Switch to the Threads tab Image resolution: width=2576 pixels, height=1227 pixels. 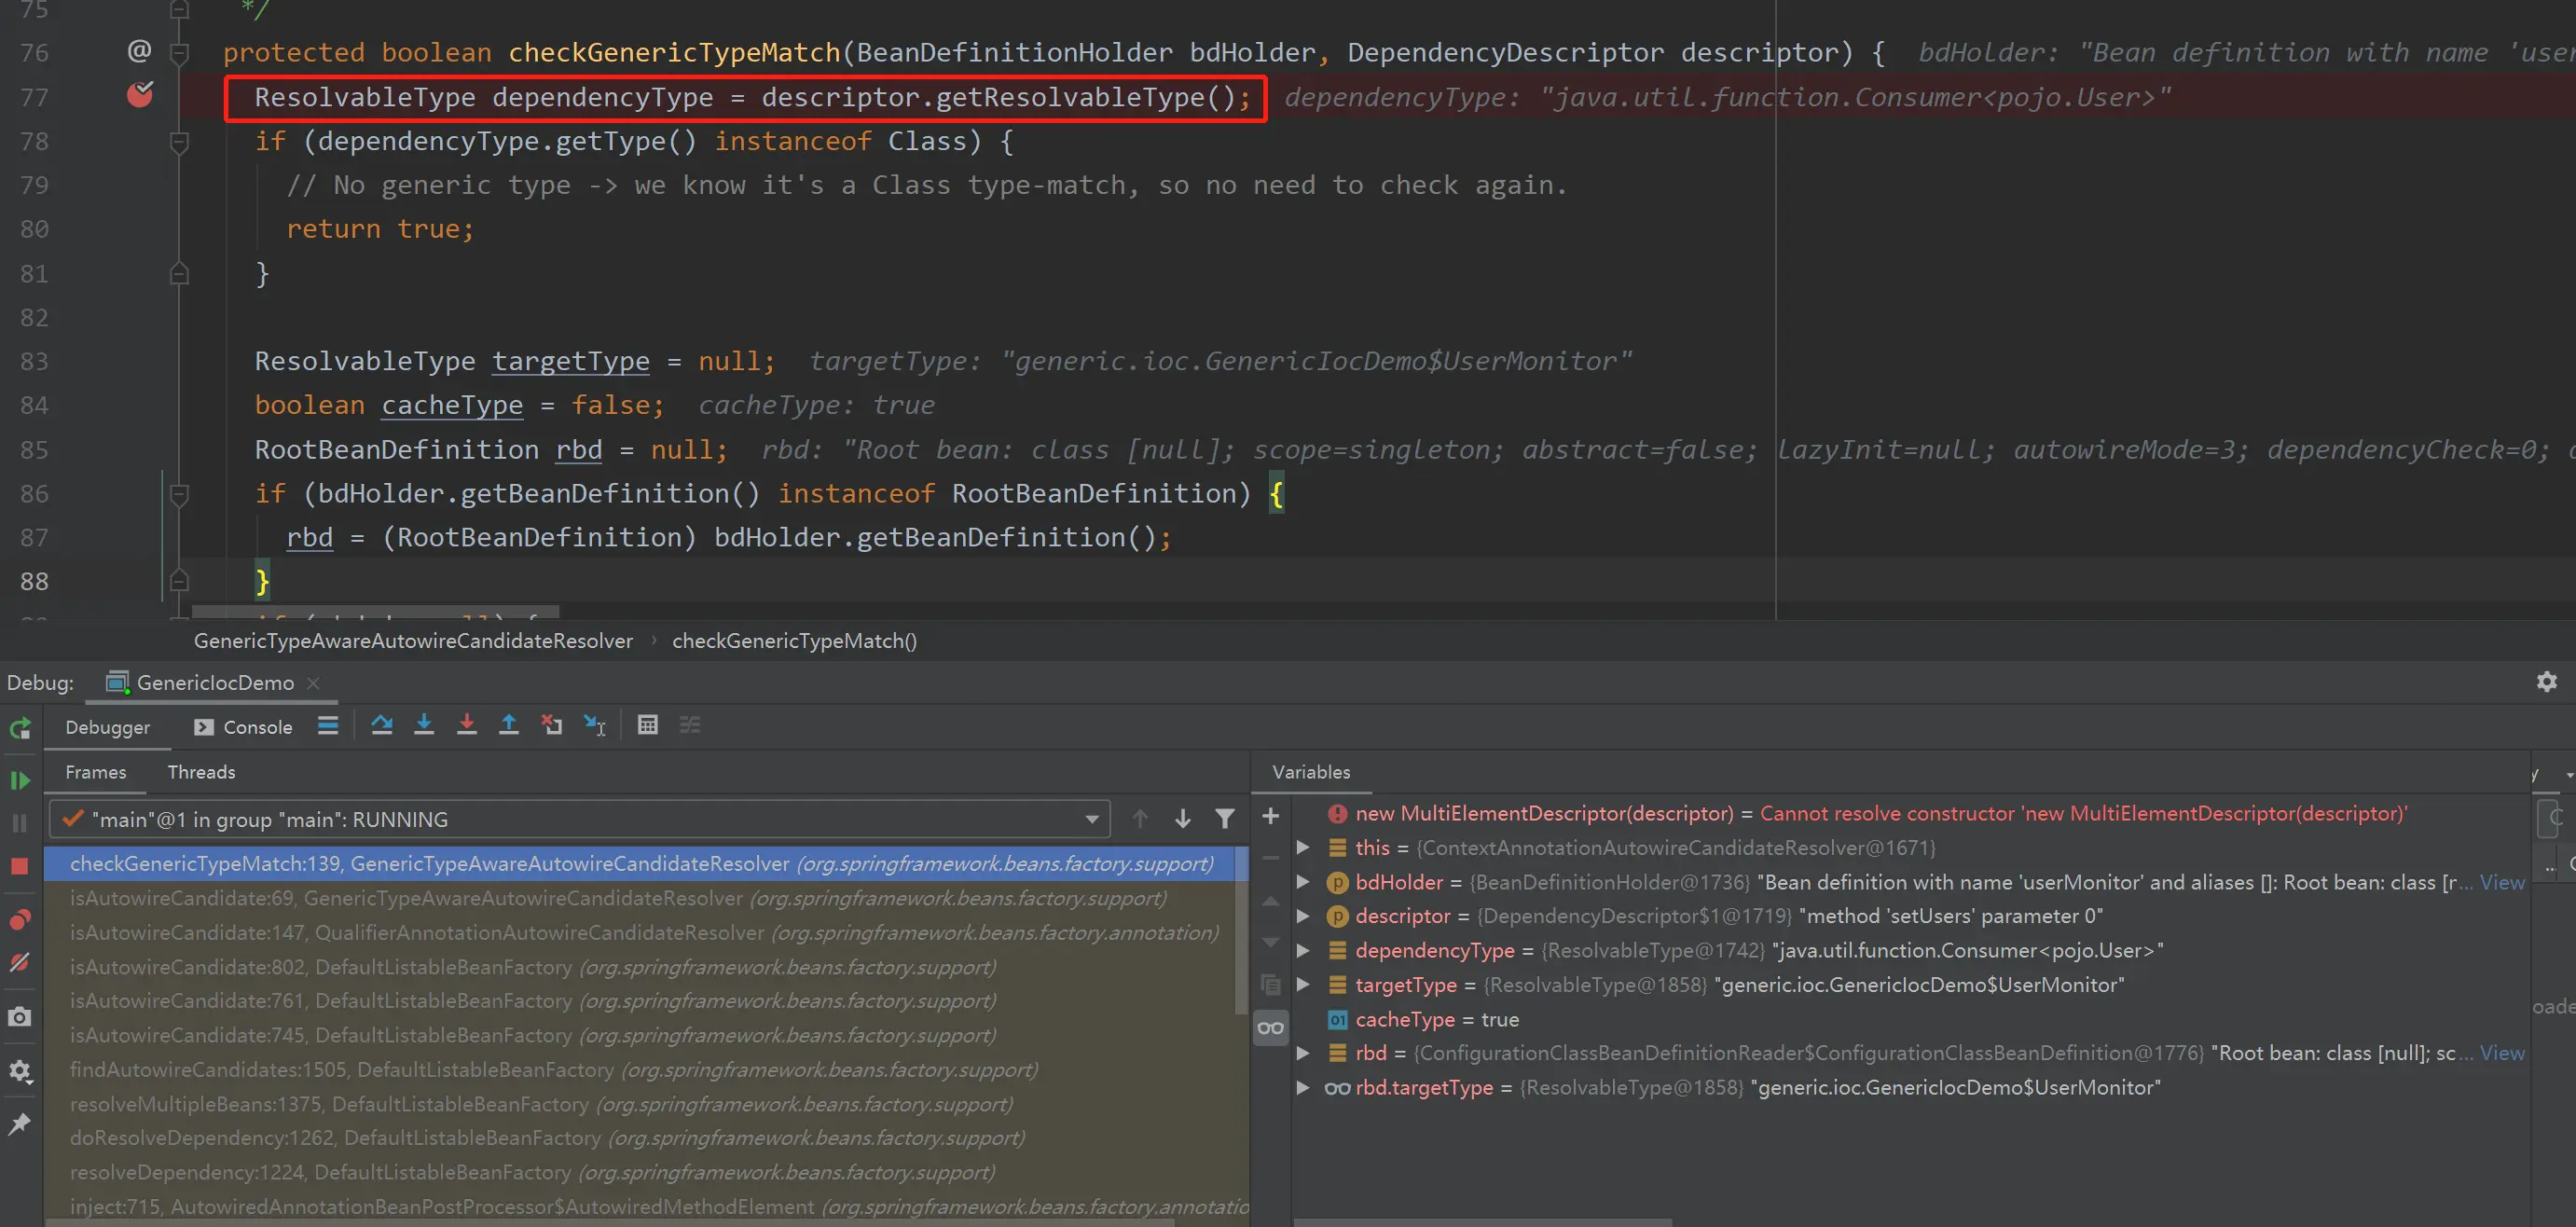click(x=201, y=772)
